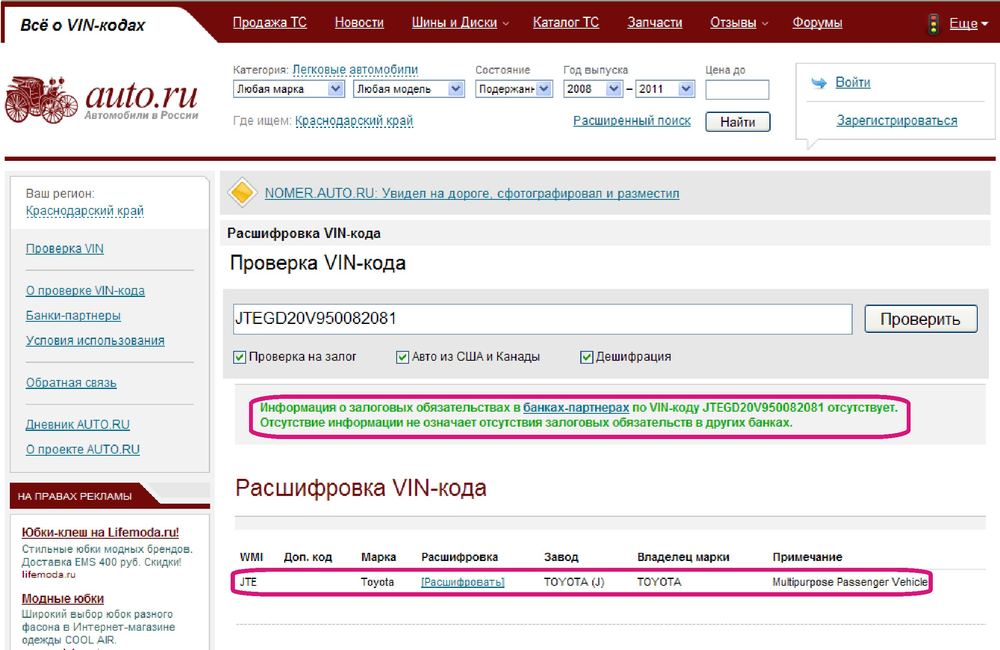
Task: Open the year-to 2011 dropdown
Action: coord(665,89)
